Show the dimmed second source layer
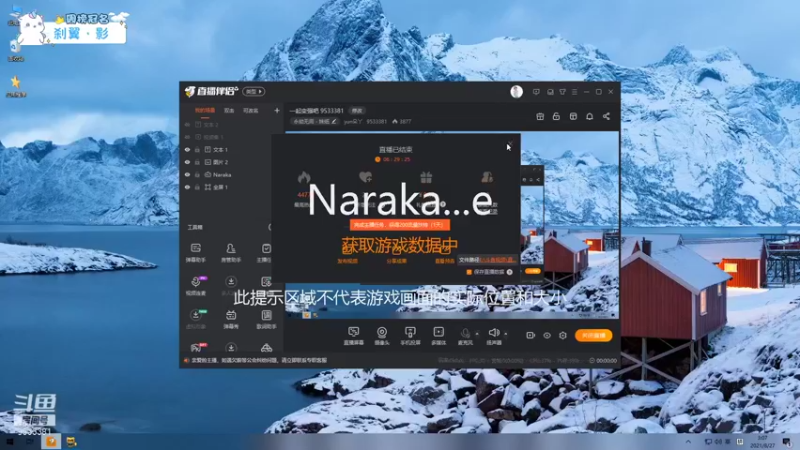The image size is (800, 450). (187, 137)
